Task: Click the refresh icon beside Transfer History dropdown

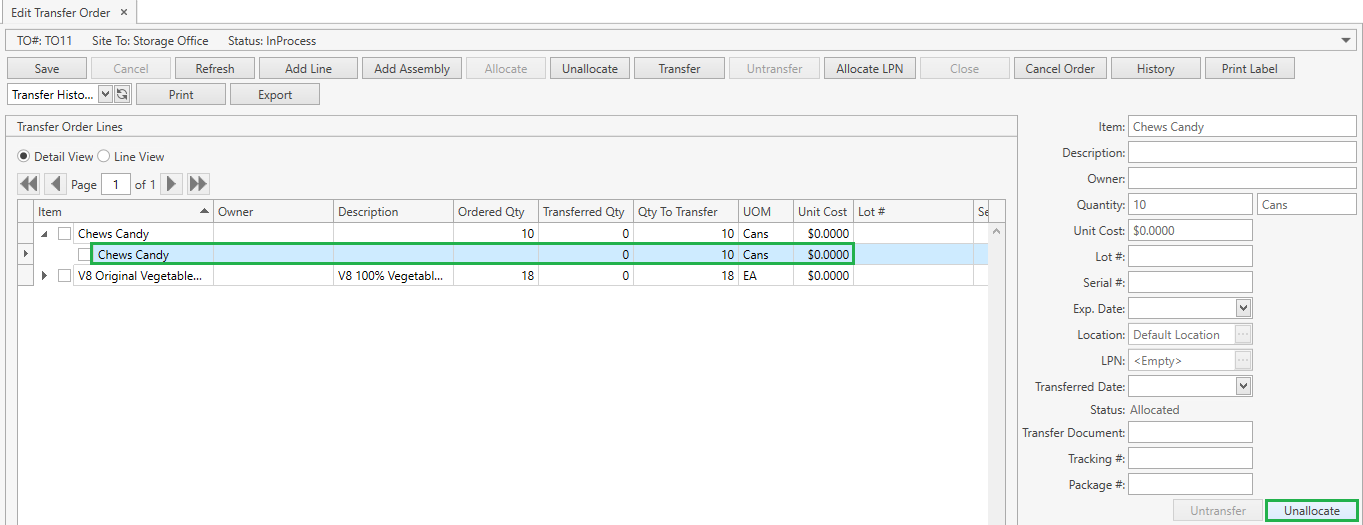Action: [x=122, y=94]
